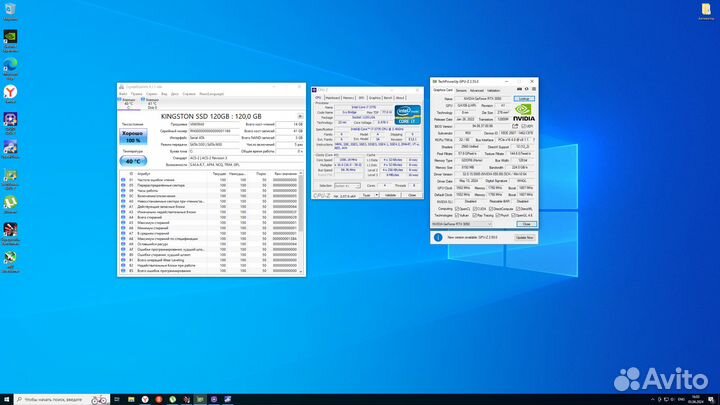The image size is (720, 405).
Task: Click the Update Now button in GPU-Z
Action: point(524,237)
